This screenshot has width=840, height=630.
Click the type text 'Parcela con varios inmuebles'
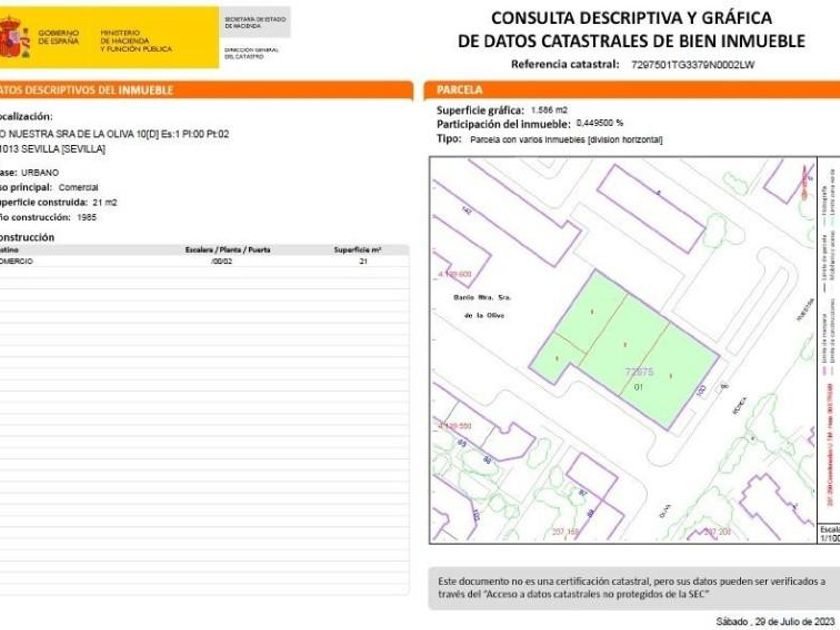[x=528, y=140]
